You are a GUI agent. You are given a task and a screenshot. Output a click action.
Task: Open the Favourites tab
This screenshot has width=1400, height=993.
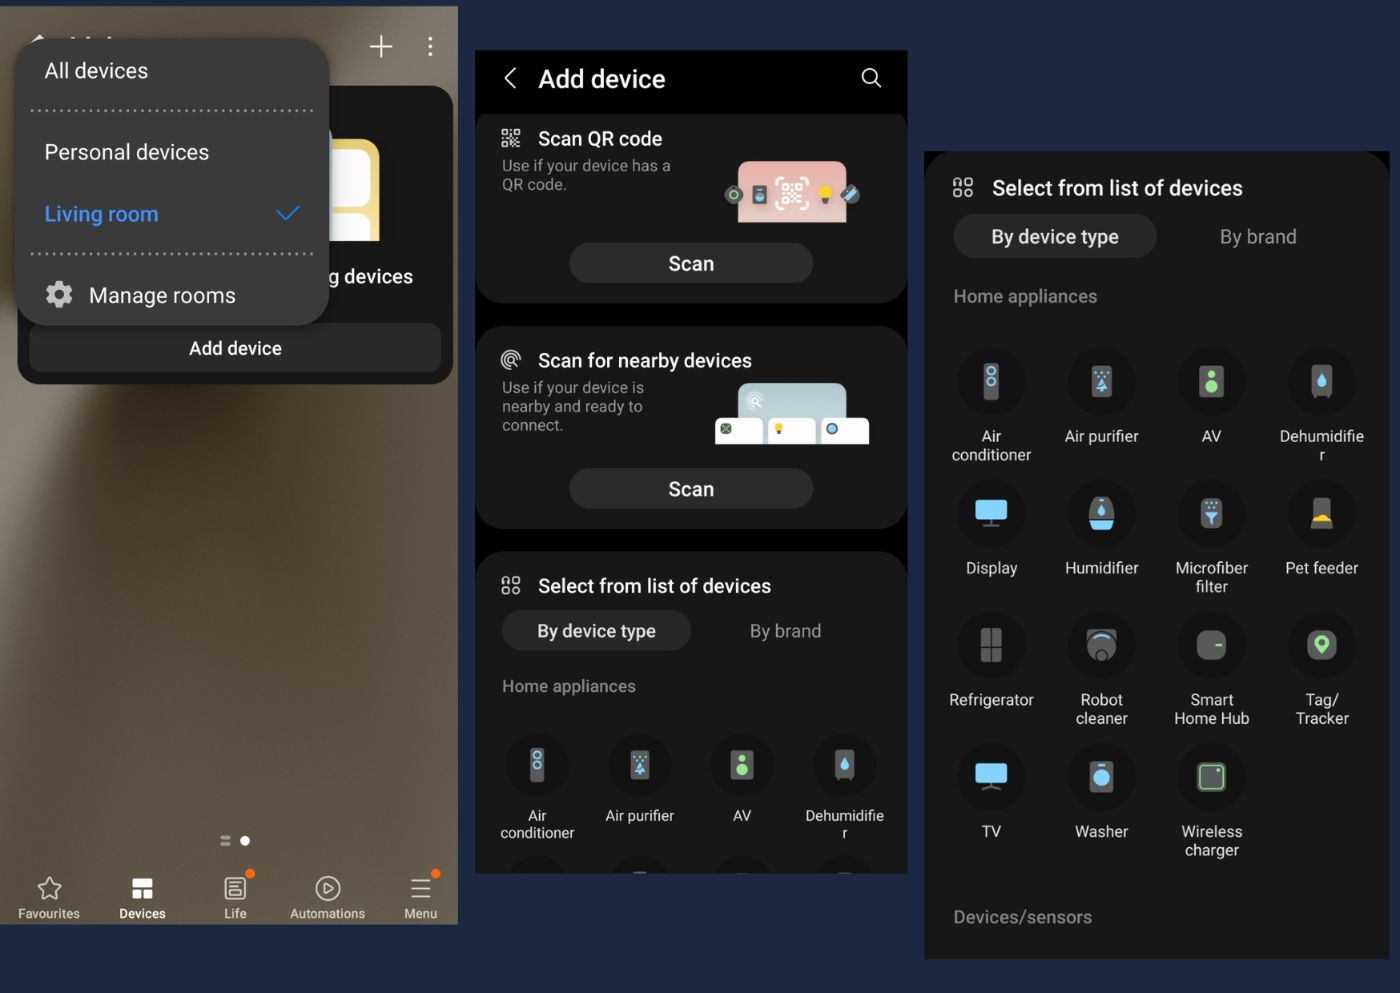(49, 897)
